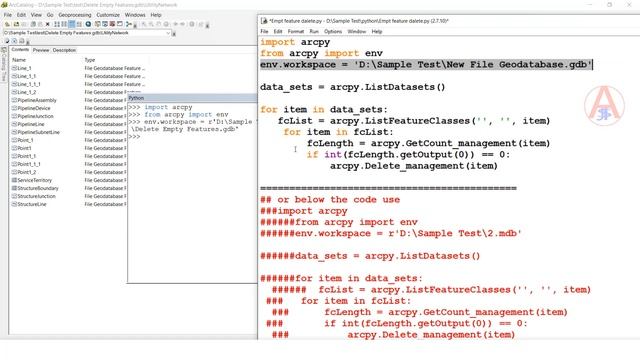The width and height of the screenshot is (640, 360).
Task: Open ArcCatalog Edit menu
Action: tap(21, 15)
